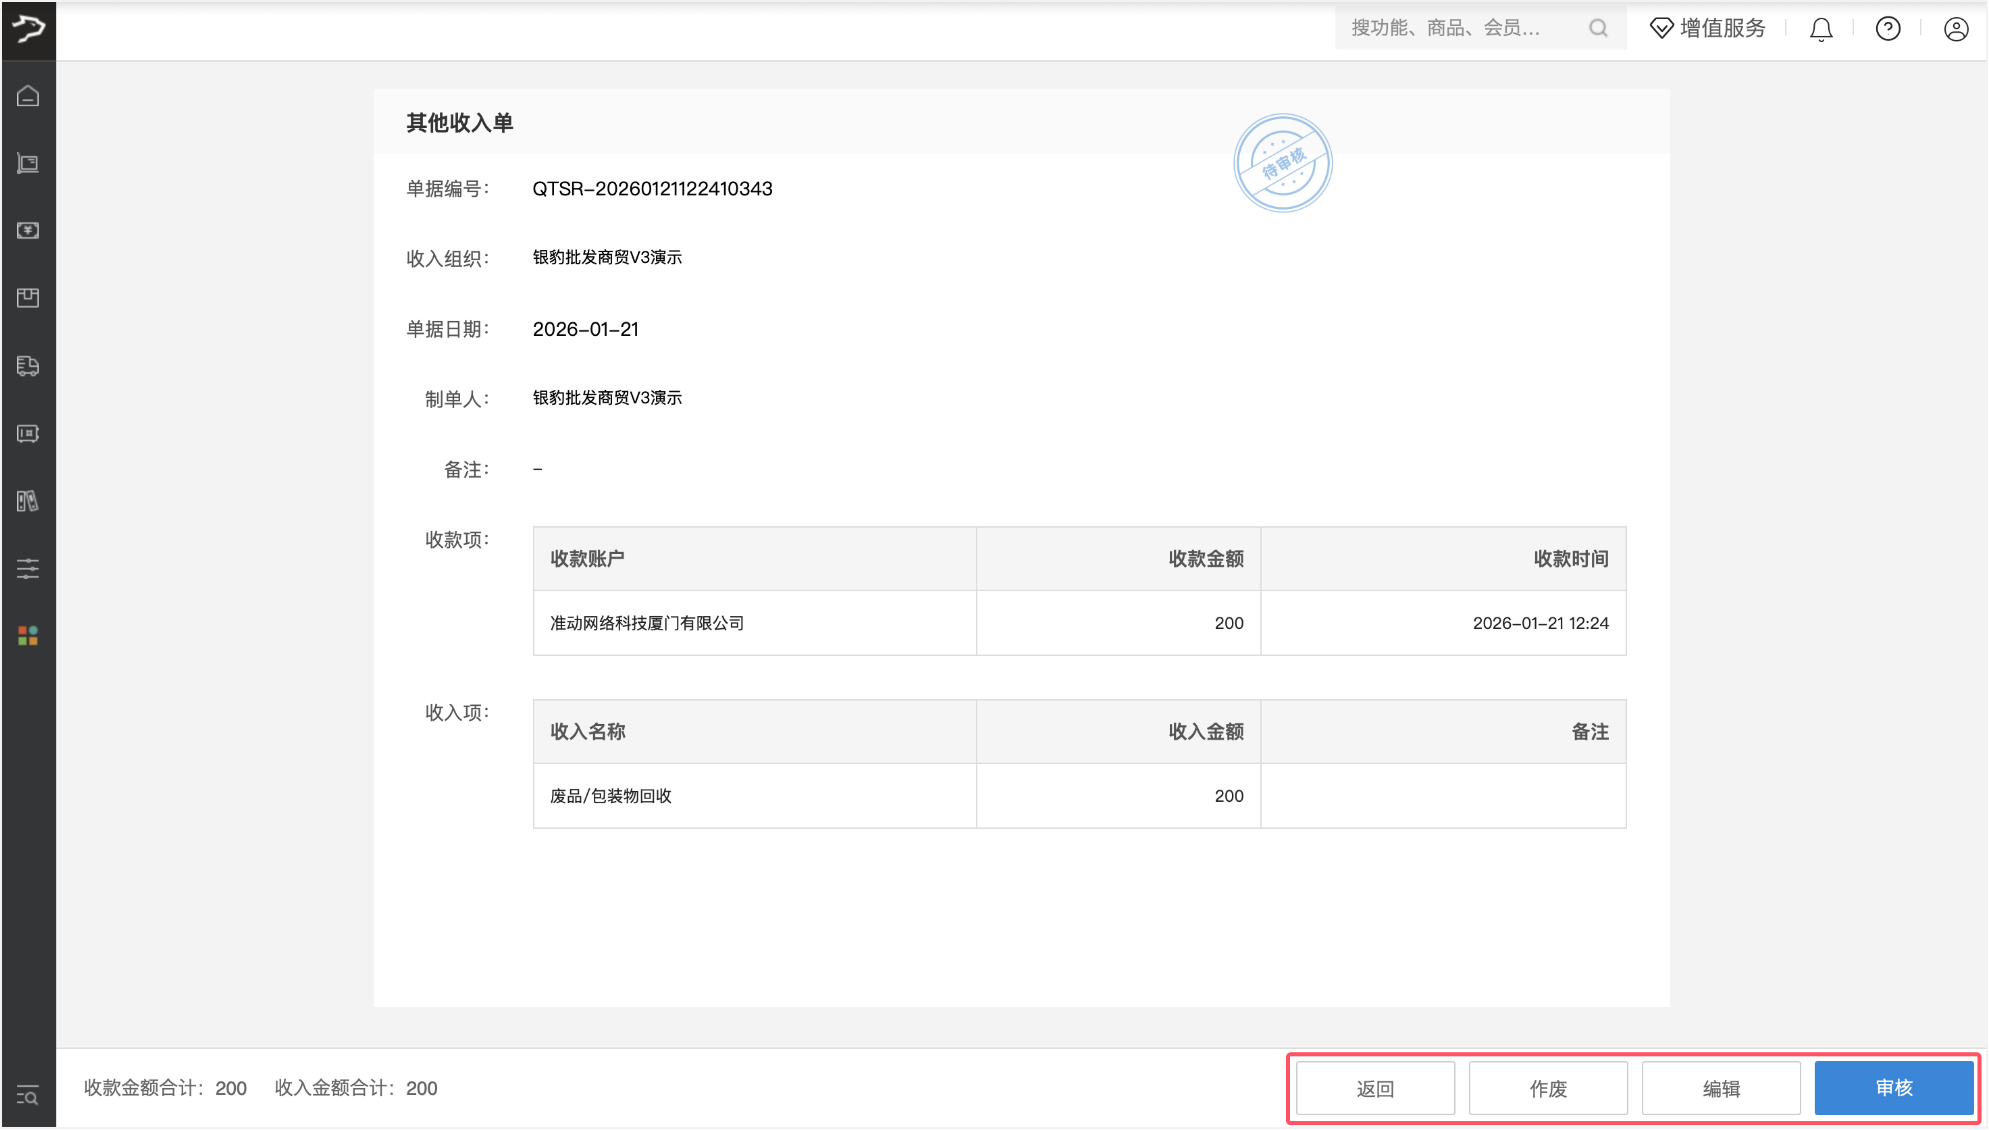1989x1130 pixels.
Task: Open the settings sliders icon in the sidebar
Action: [27, 569]
